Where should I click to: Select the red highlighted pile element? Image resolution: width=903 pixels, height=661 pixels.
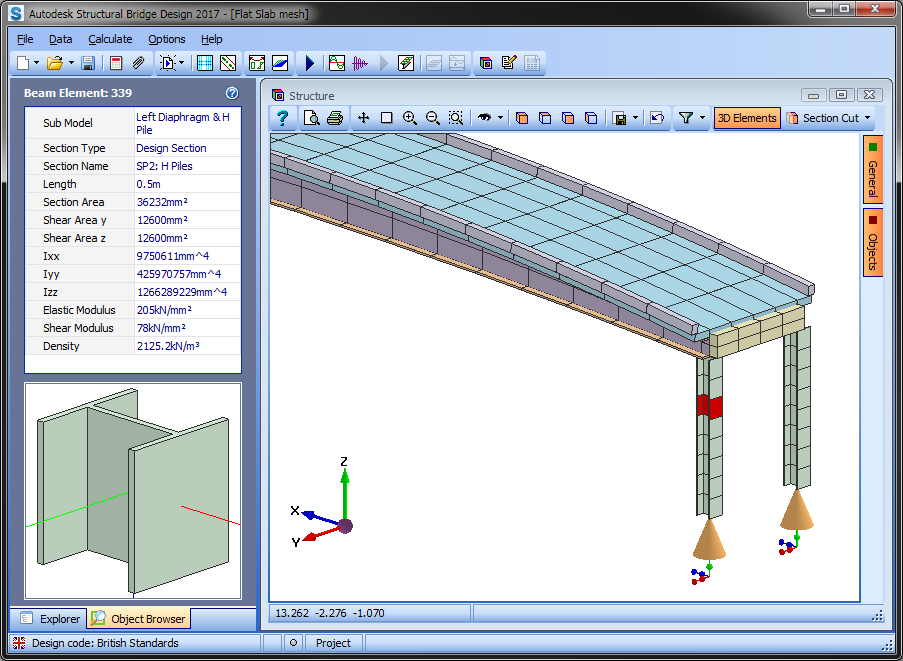(710, 407)
